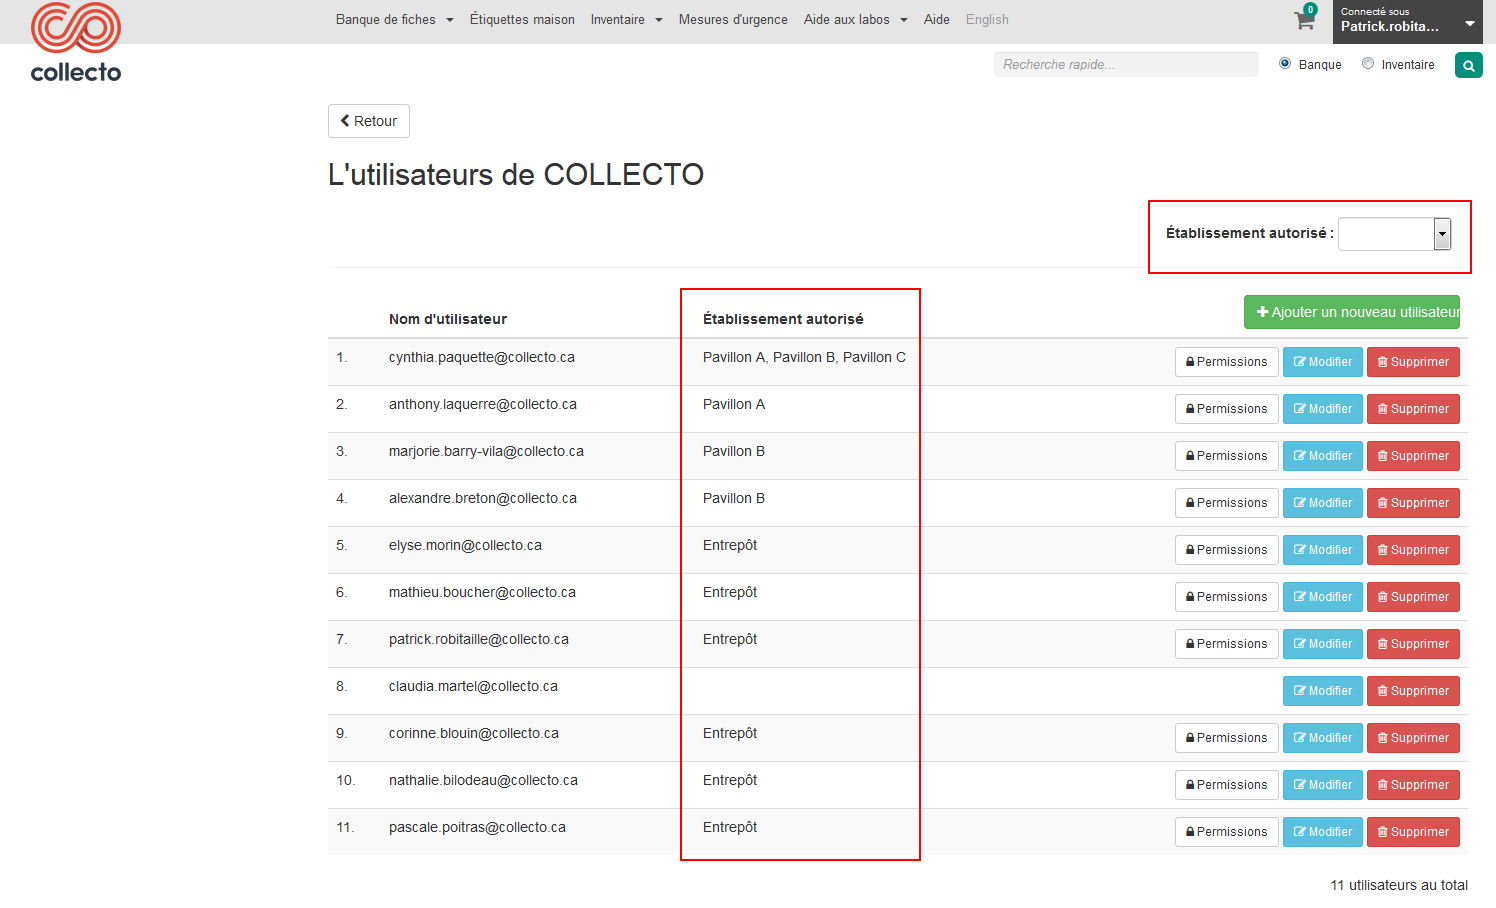
Task: Modifier nathalie.bilodeau user
Action: [1323, 785]
